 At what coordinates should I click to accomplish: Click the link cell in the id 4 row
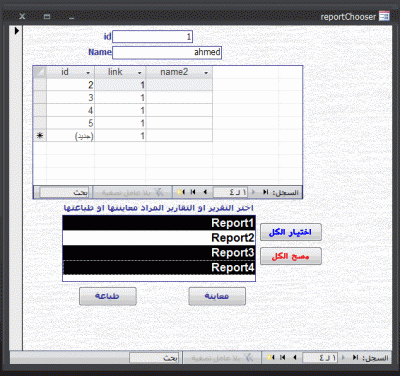coord(120,110)
